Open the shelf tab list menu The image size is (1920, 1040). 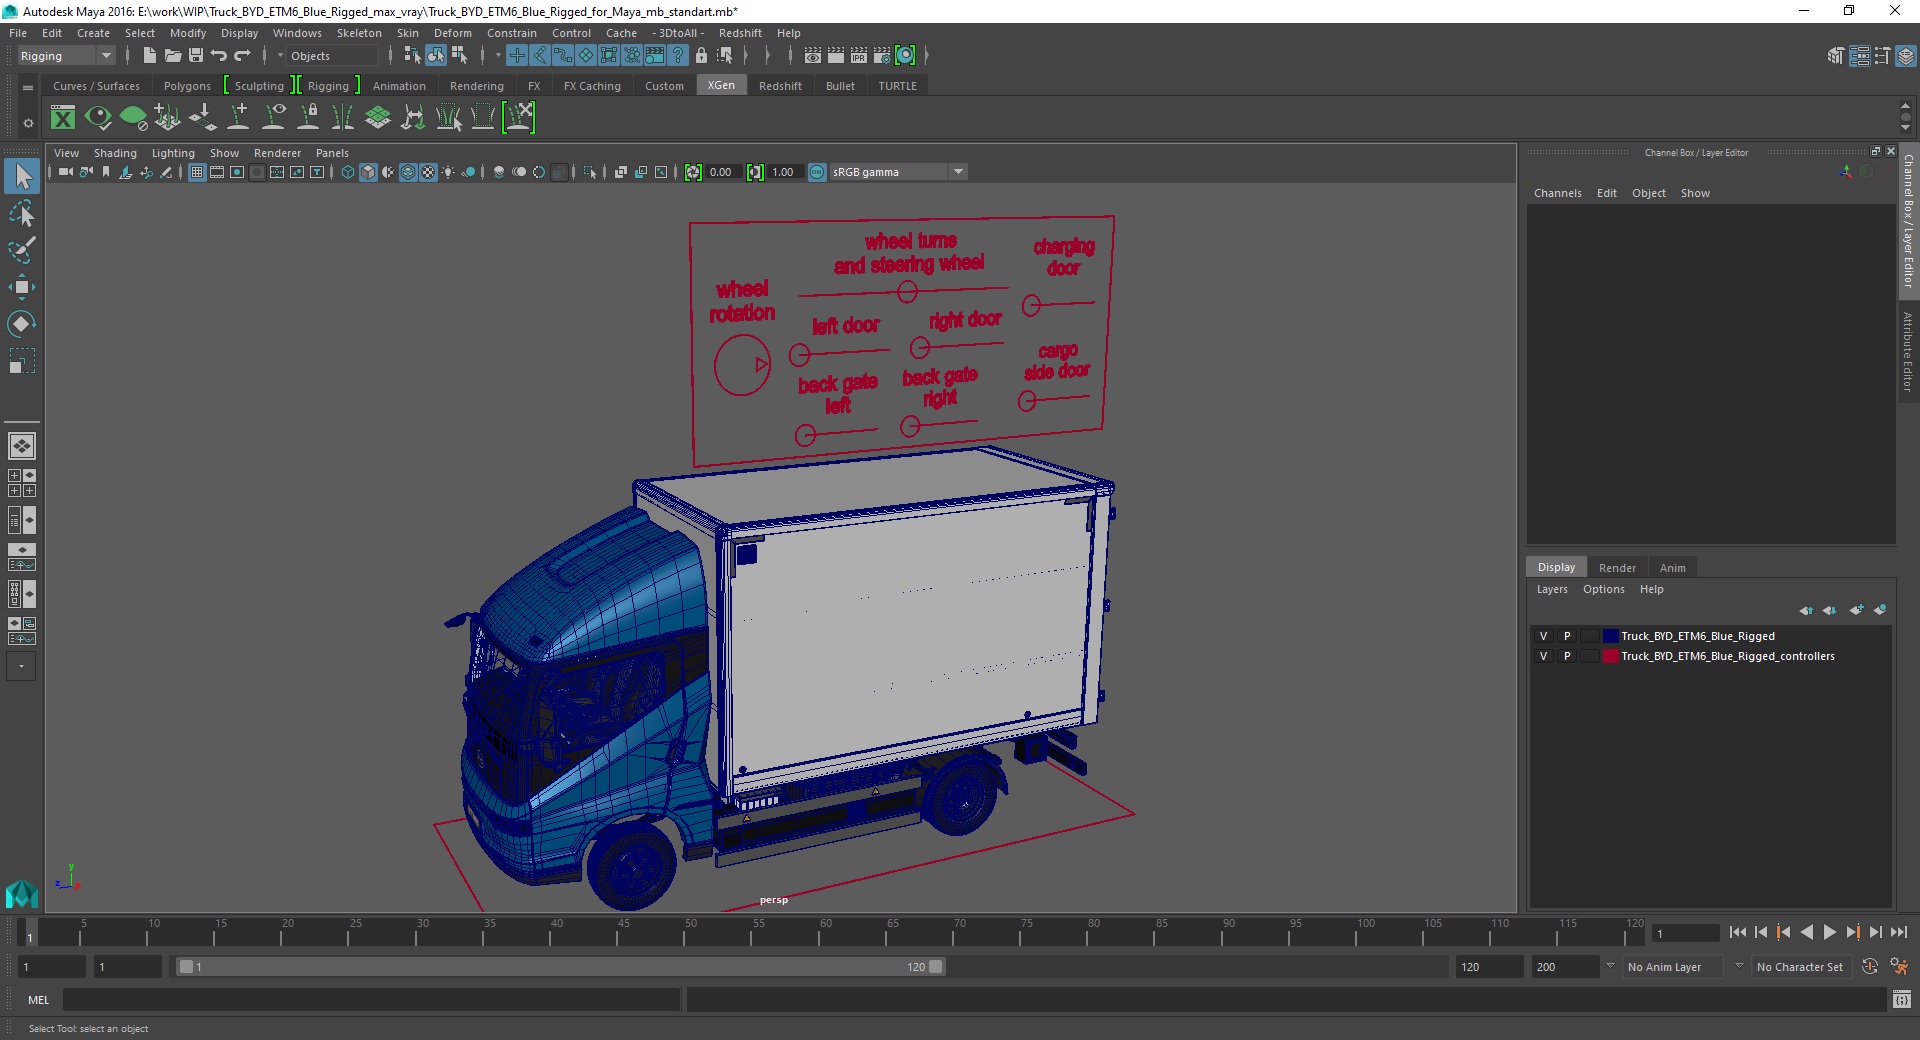pyautogui.click(x=28, y=87)
